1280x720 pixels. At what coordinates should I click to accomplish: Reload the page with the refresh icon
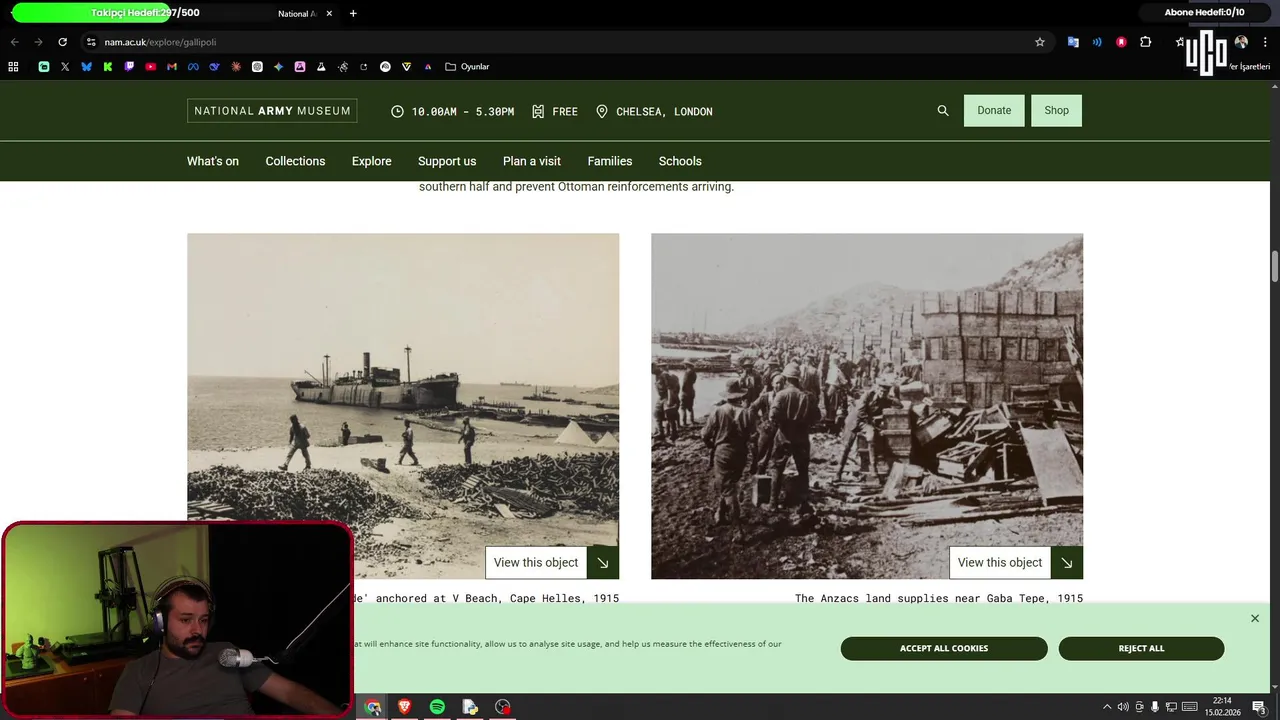coord(62,42)
